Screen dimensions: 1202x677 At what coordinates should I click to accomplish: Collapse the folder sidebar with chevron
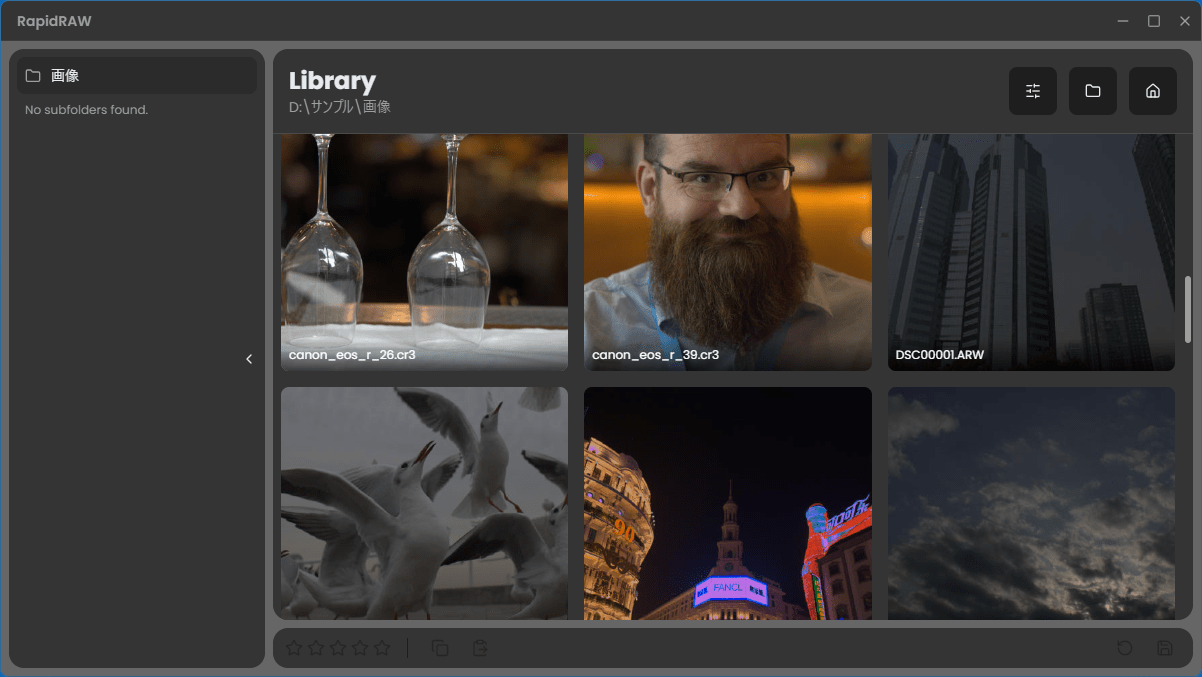(x=249, y=359)
